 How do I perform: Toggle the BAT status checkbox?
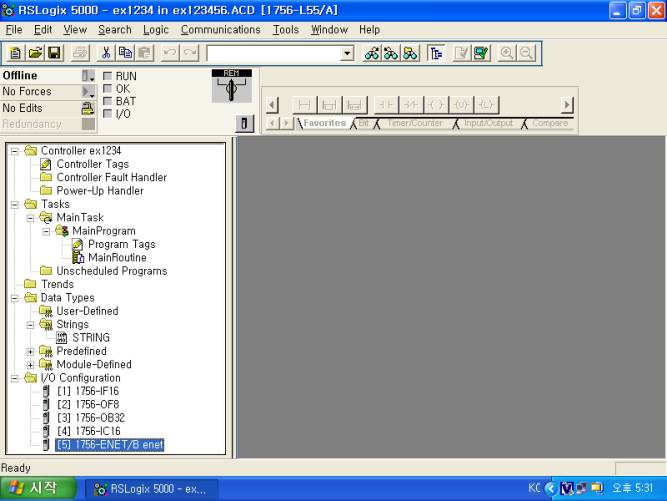(108, 101)
